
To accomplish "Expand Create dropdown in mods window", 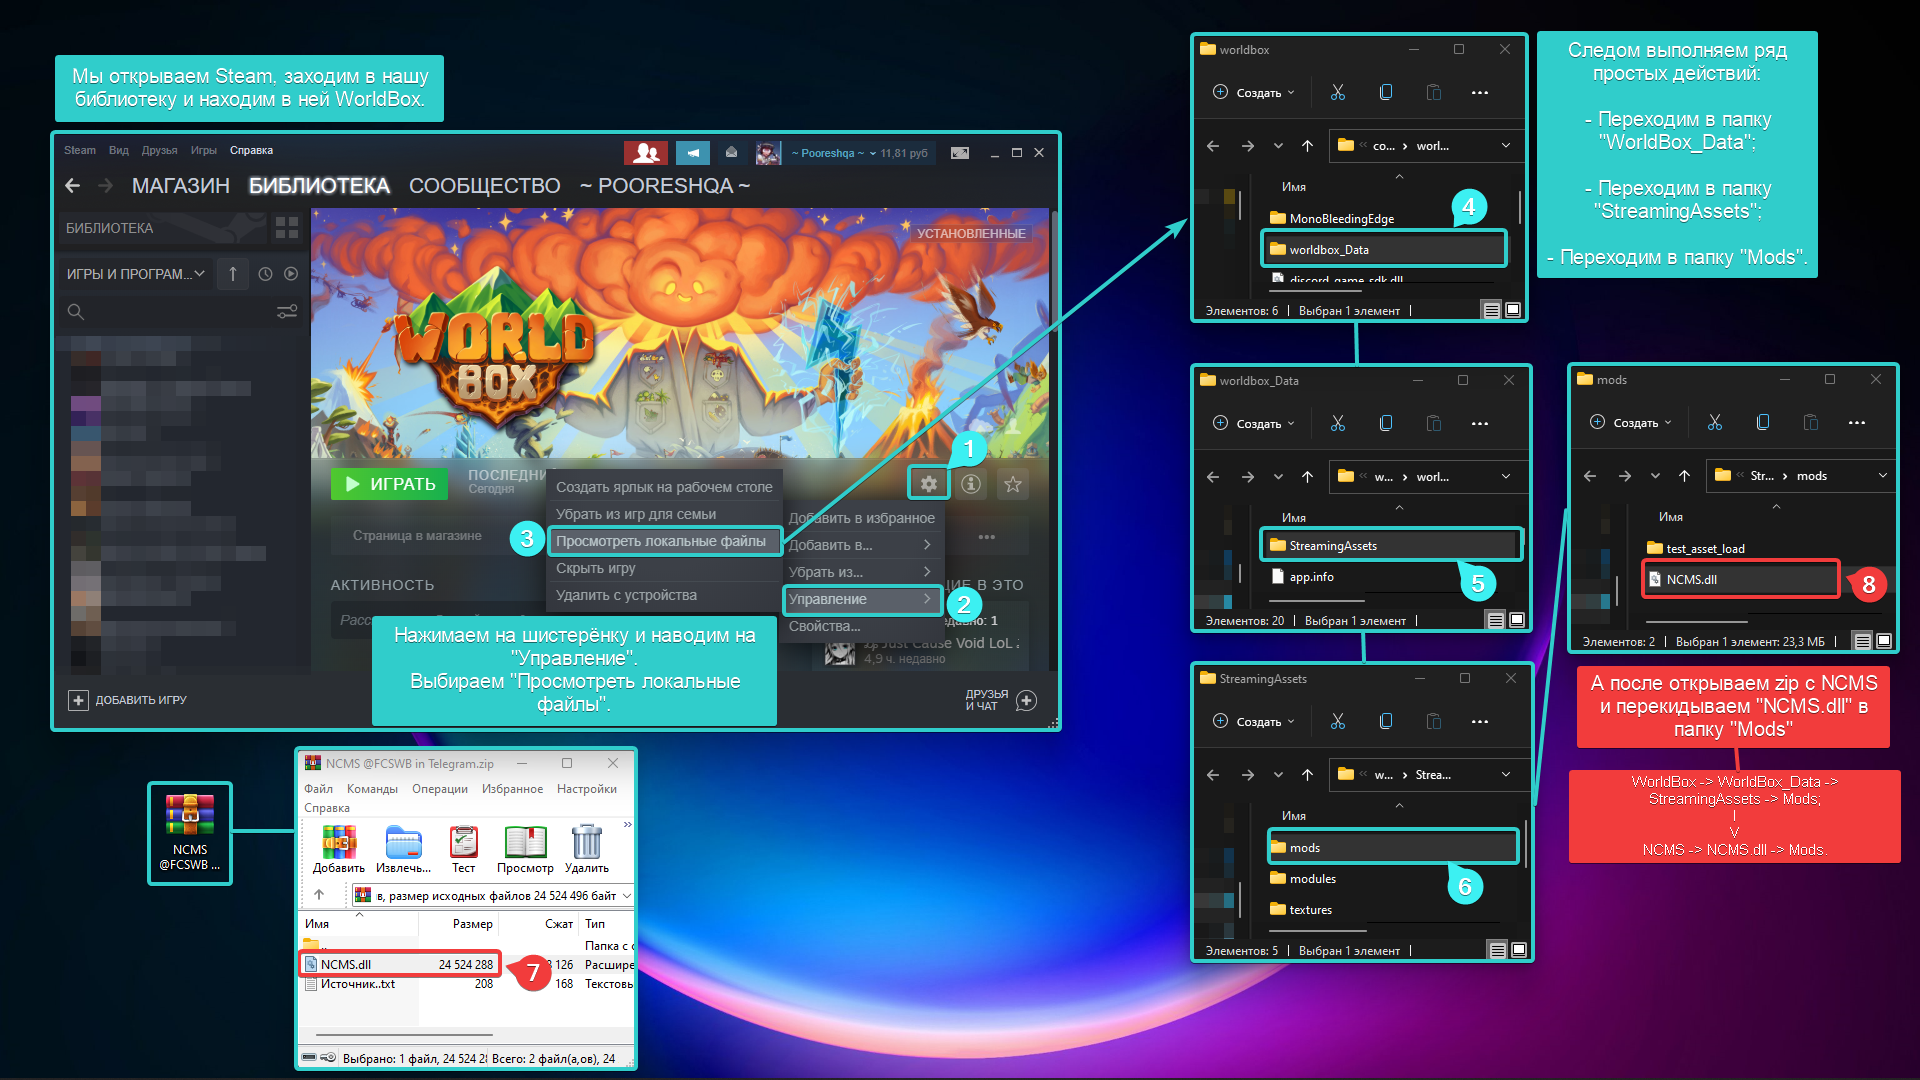I will pos(1668,423).
